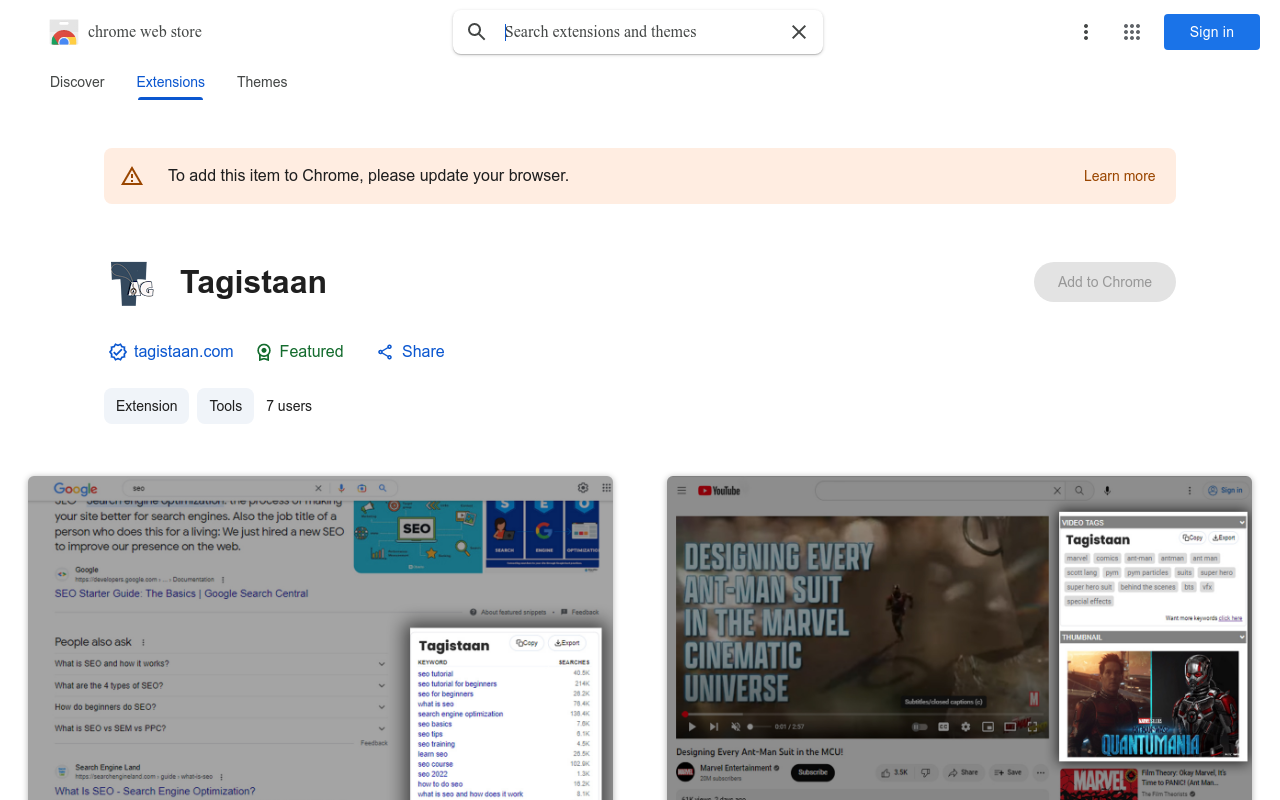1280x800 pixels.
Task: Click the Share icon
Action: click(385, 352)
